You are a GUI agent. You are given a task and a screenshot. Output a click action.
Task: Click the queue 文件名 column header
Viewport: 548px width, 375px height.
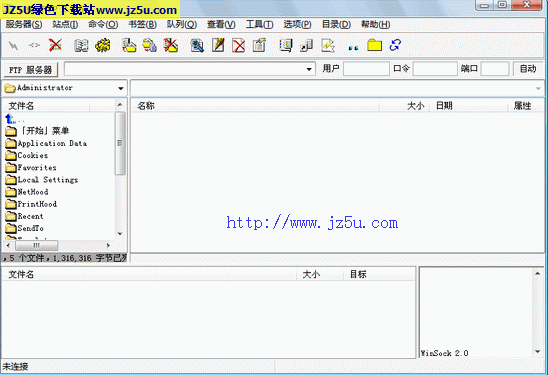tap(150, 274)
